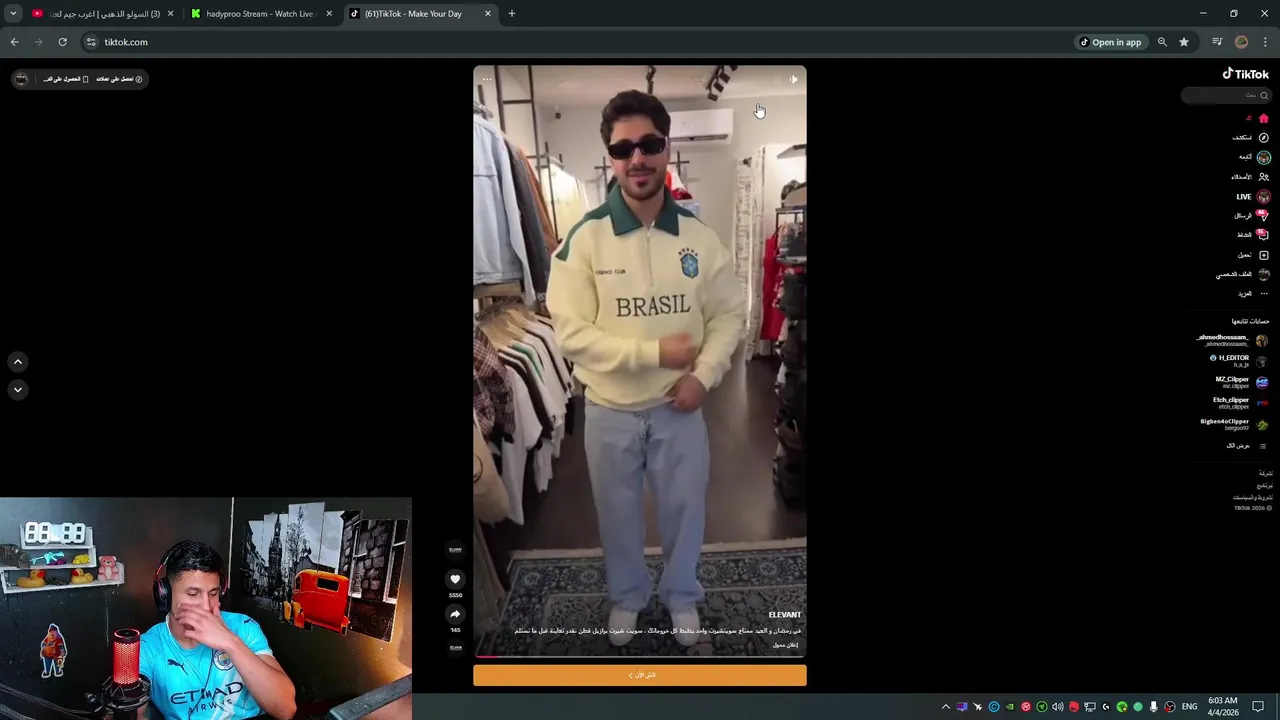The height and width of the screenshot is (720, 1280).
Task: Open the TikTok Home feed icon
Action: (1263, 118)
